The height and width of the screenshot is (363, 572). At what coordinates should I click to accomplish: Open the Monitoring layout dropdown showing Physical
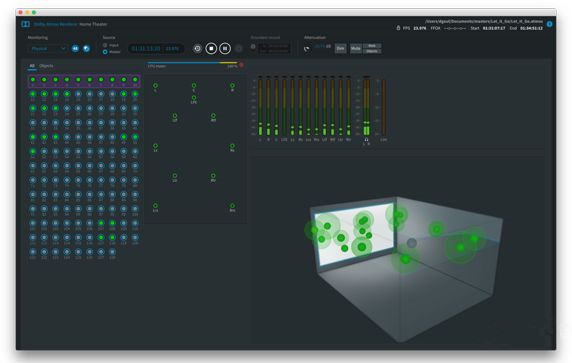click(x=48, y=49)
